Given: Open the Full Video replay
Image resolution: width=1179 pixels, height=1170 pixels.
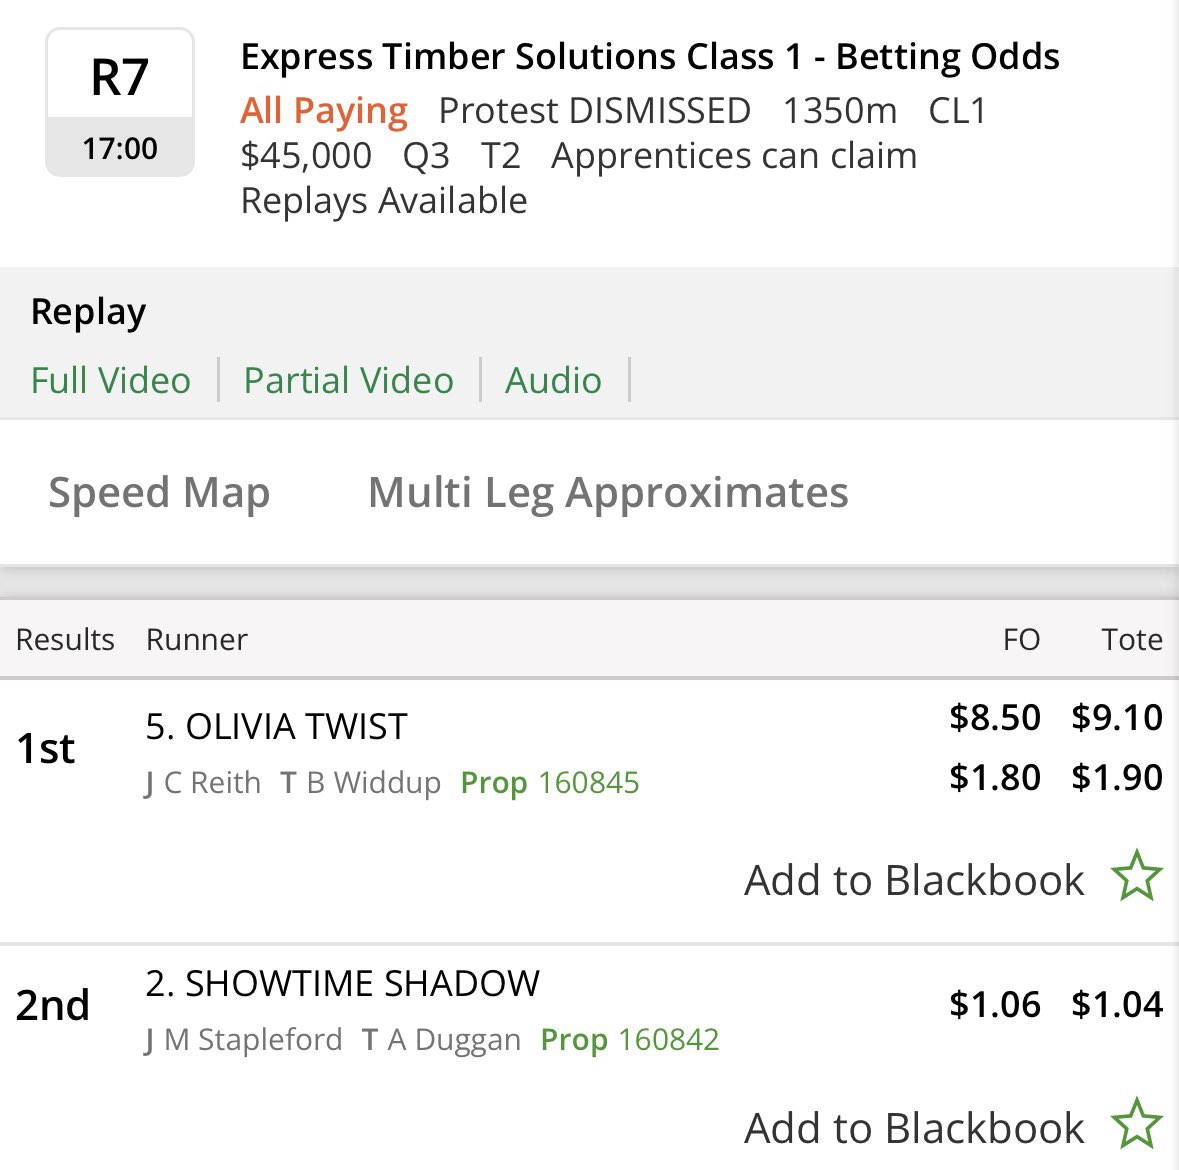Looking at the screenshot, I should (x=111, y=380).
